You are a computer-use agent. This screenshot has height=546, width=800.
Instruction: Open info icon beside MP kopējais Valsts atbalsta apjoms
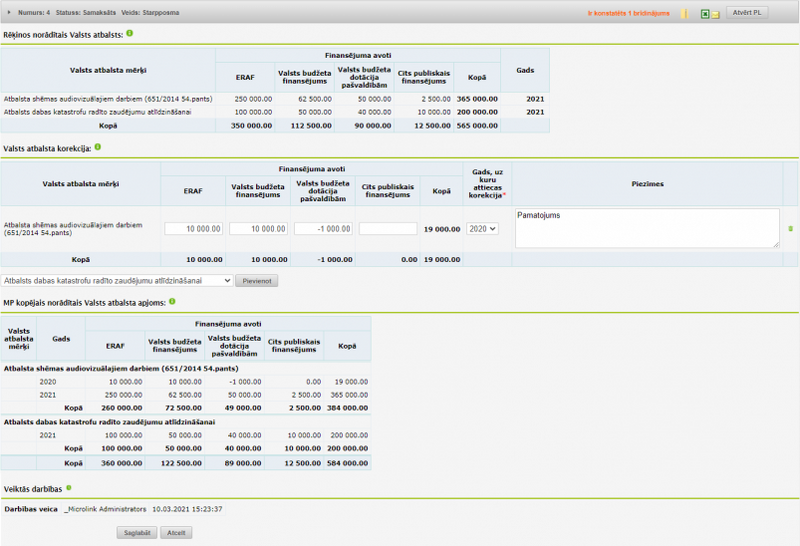(172, 302)
